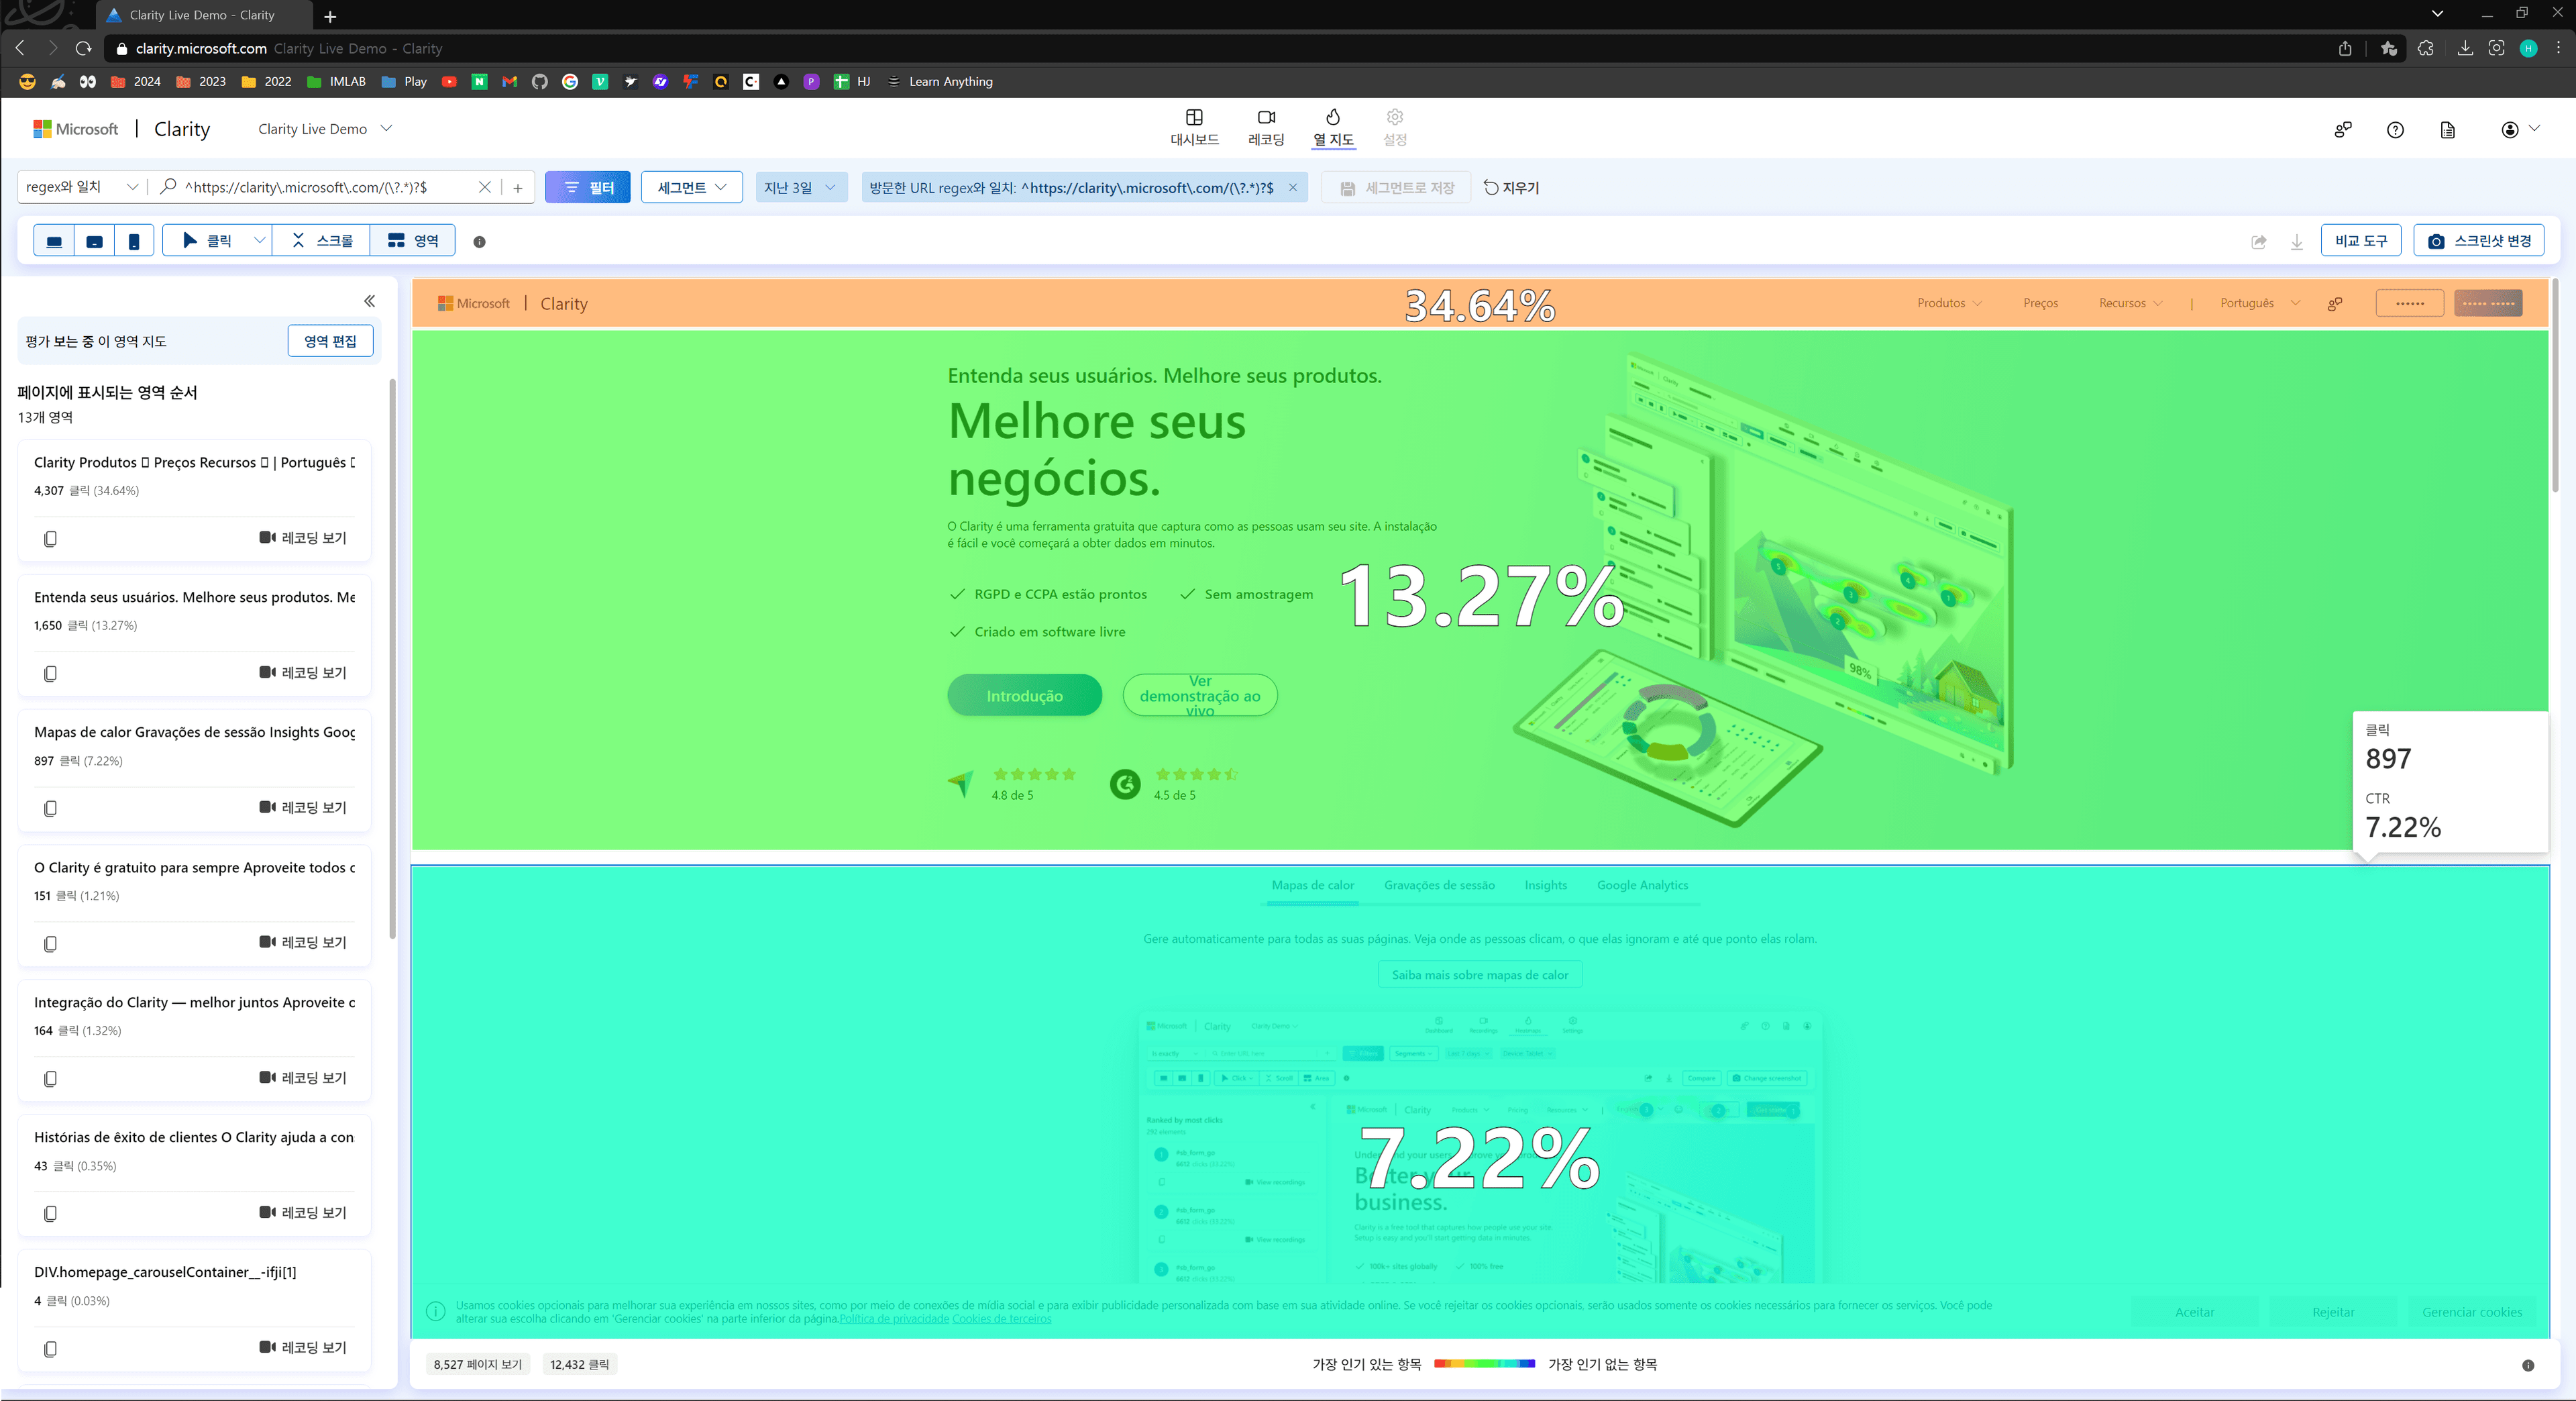Go to the 대시보드 tab

1194,127
